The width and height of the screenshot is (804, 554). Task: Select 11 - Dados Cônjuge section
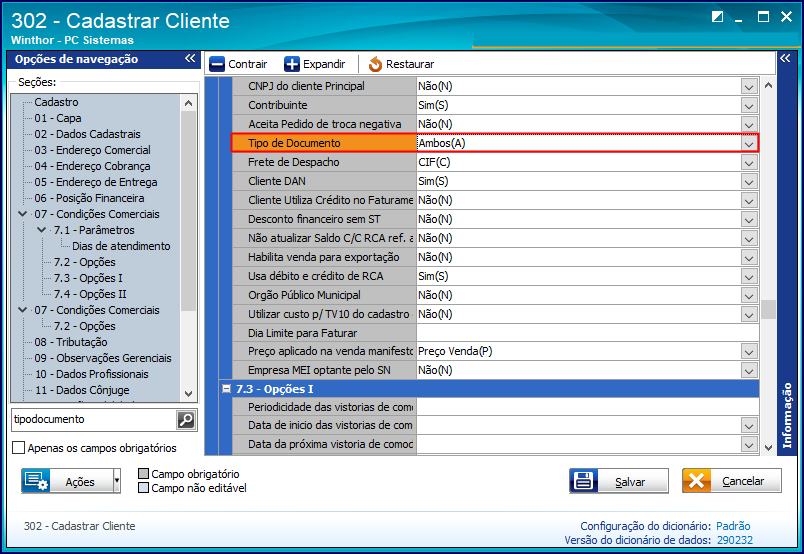click(x=82, y=389)
